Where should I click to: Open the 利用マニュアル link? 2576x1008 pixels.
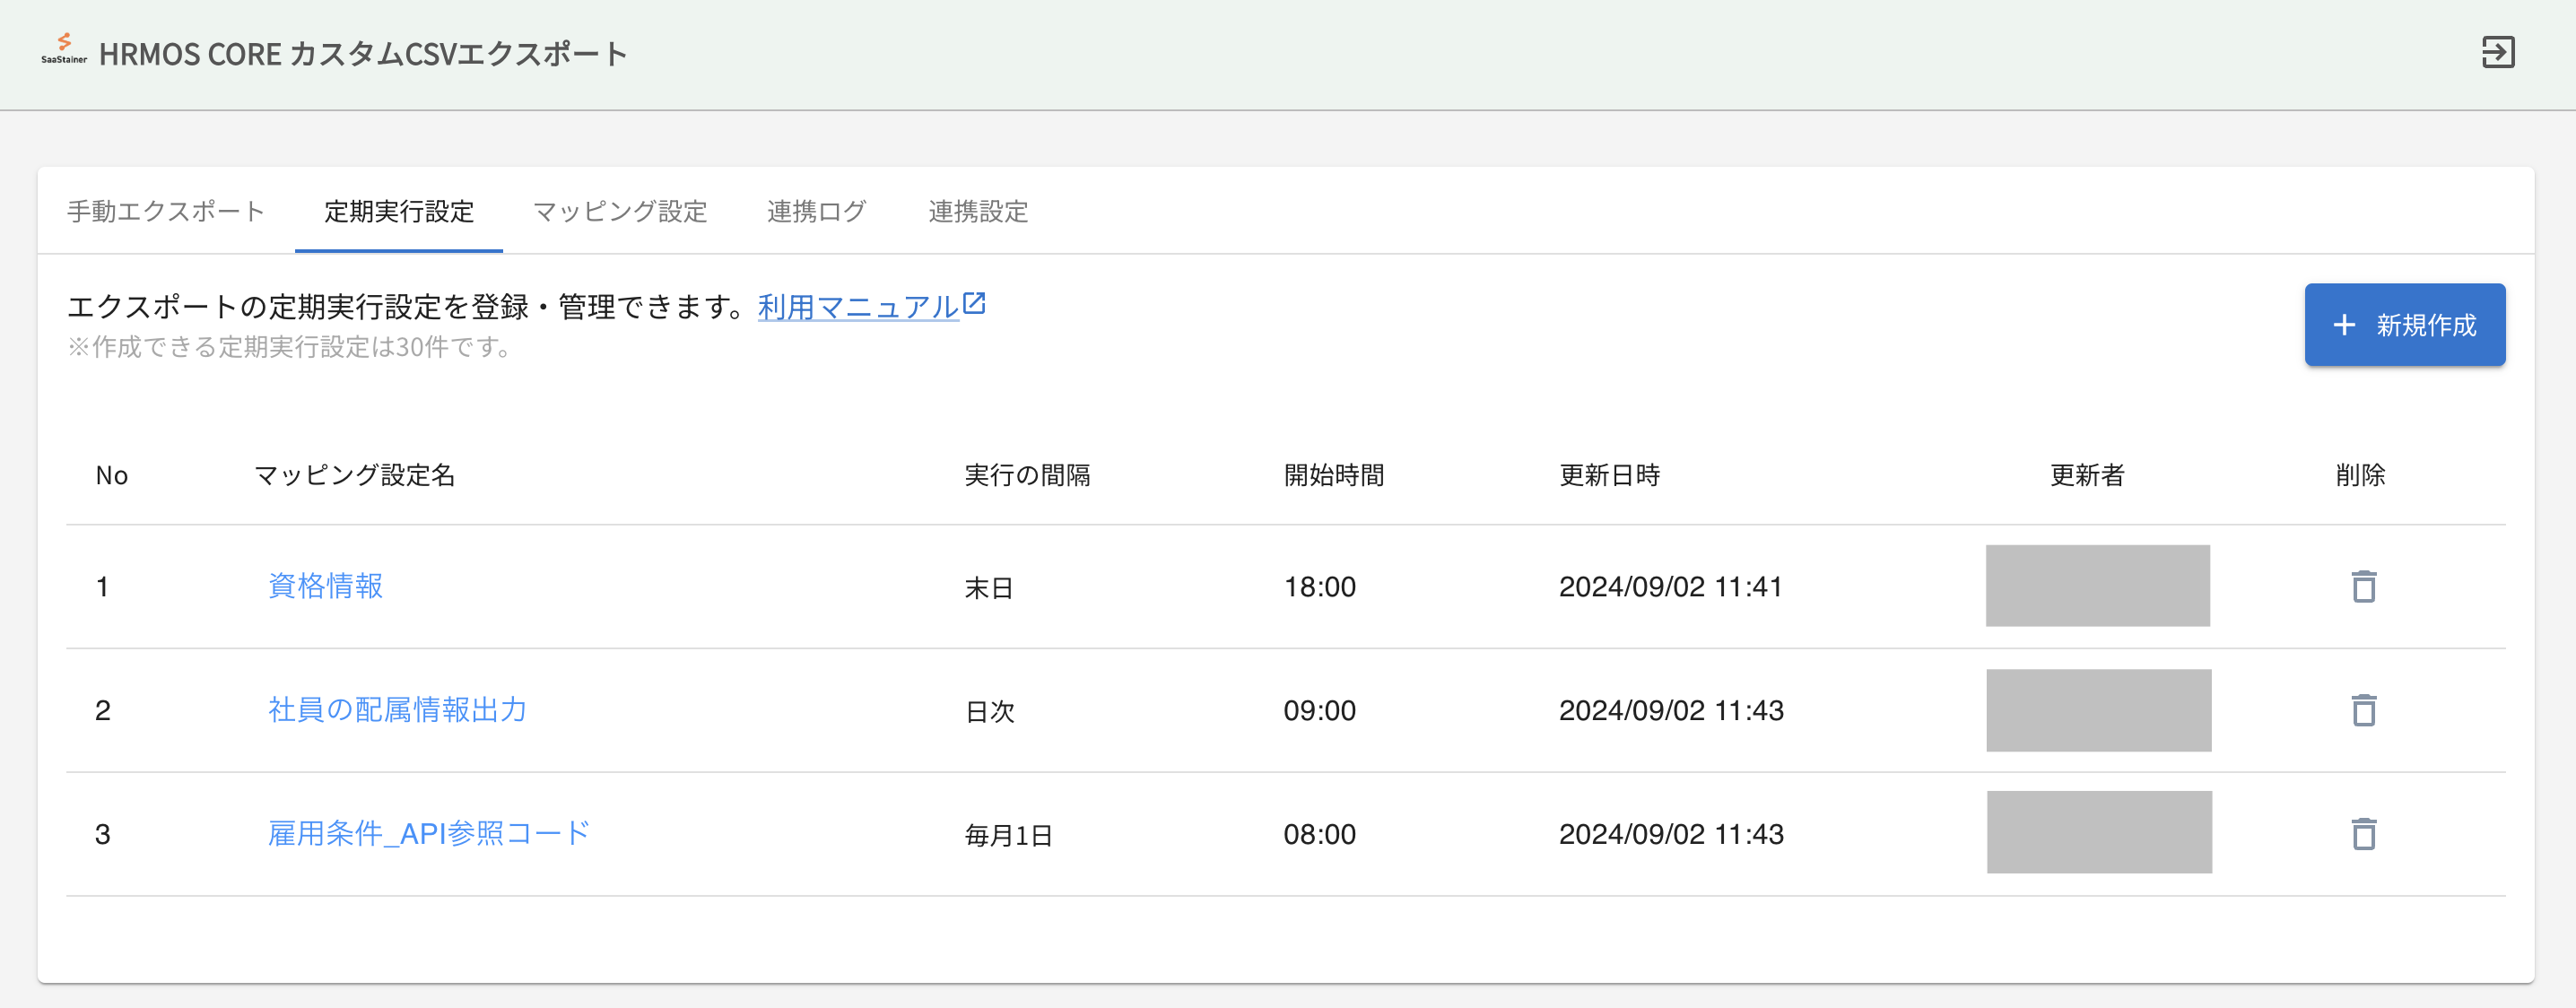click(855, 307)
